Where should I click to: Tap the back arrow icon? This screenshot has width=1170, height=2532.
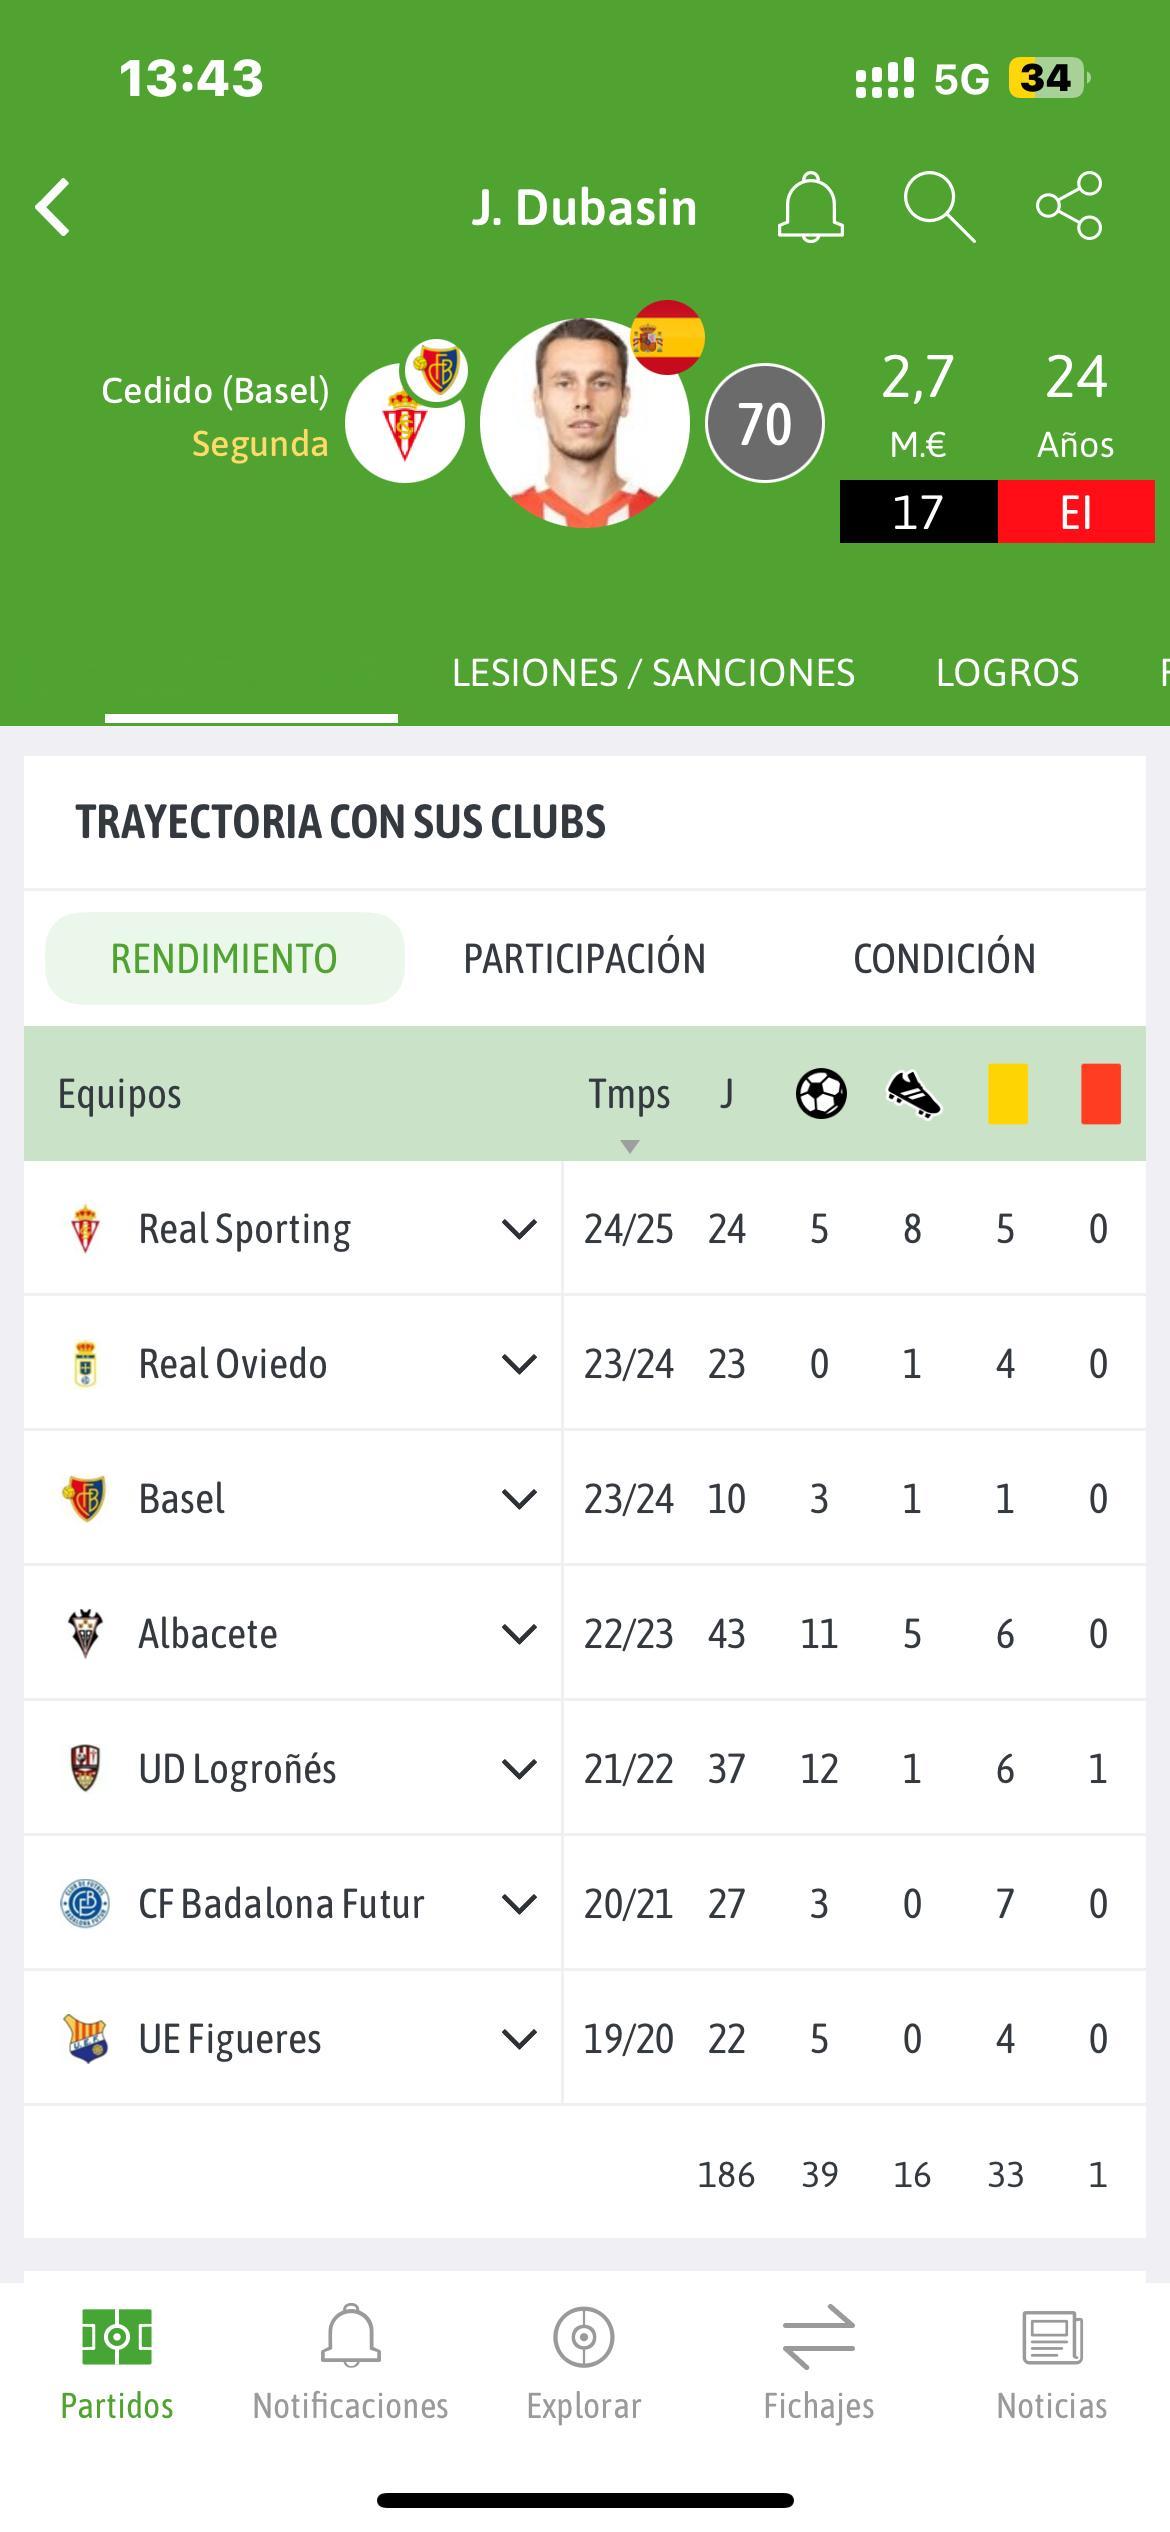tap(53, 207)
